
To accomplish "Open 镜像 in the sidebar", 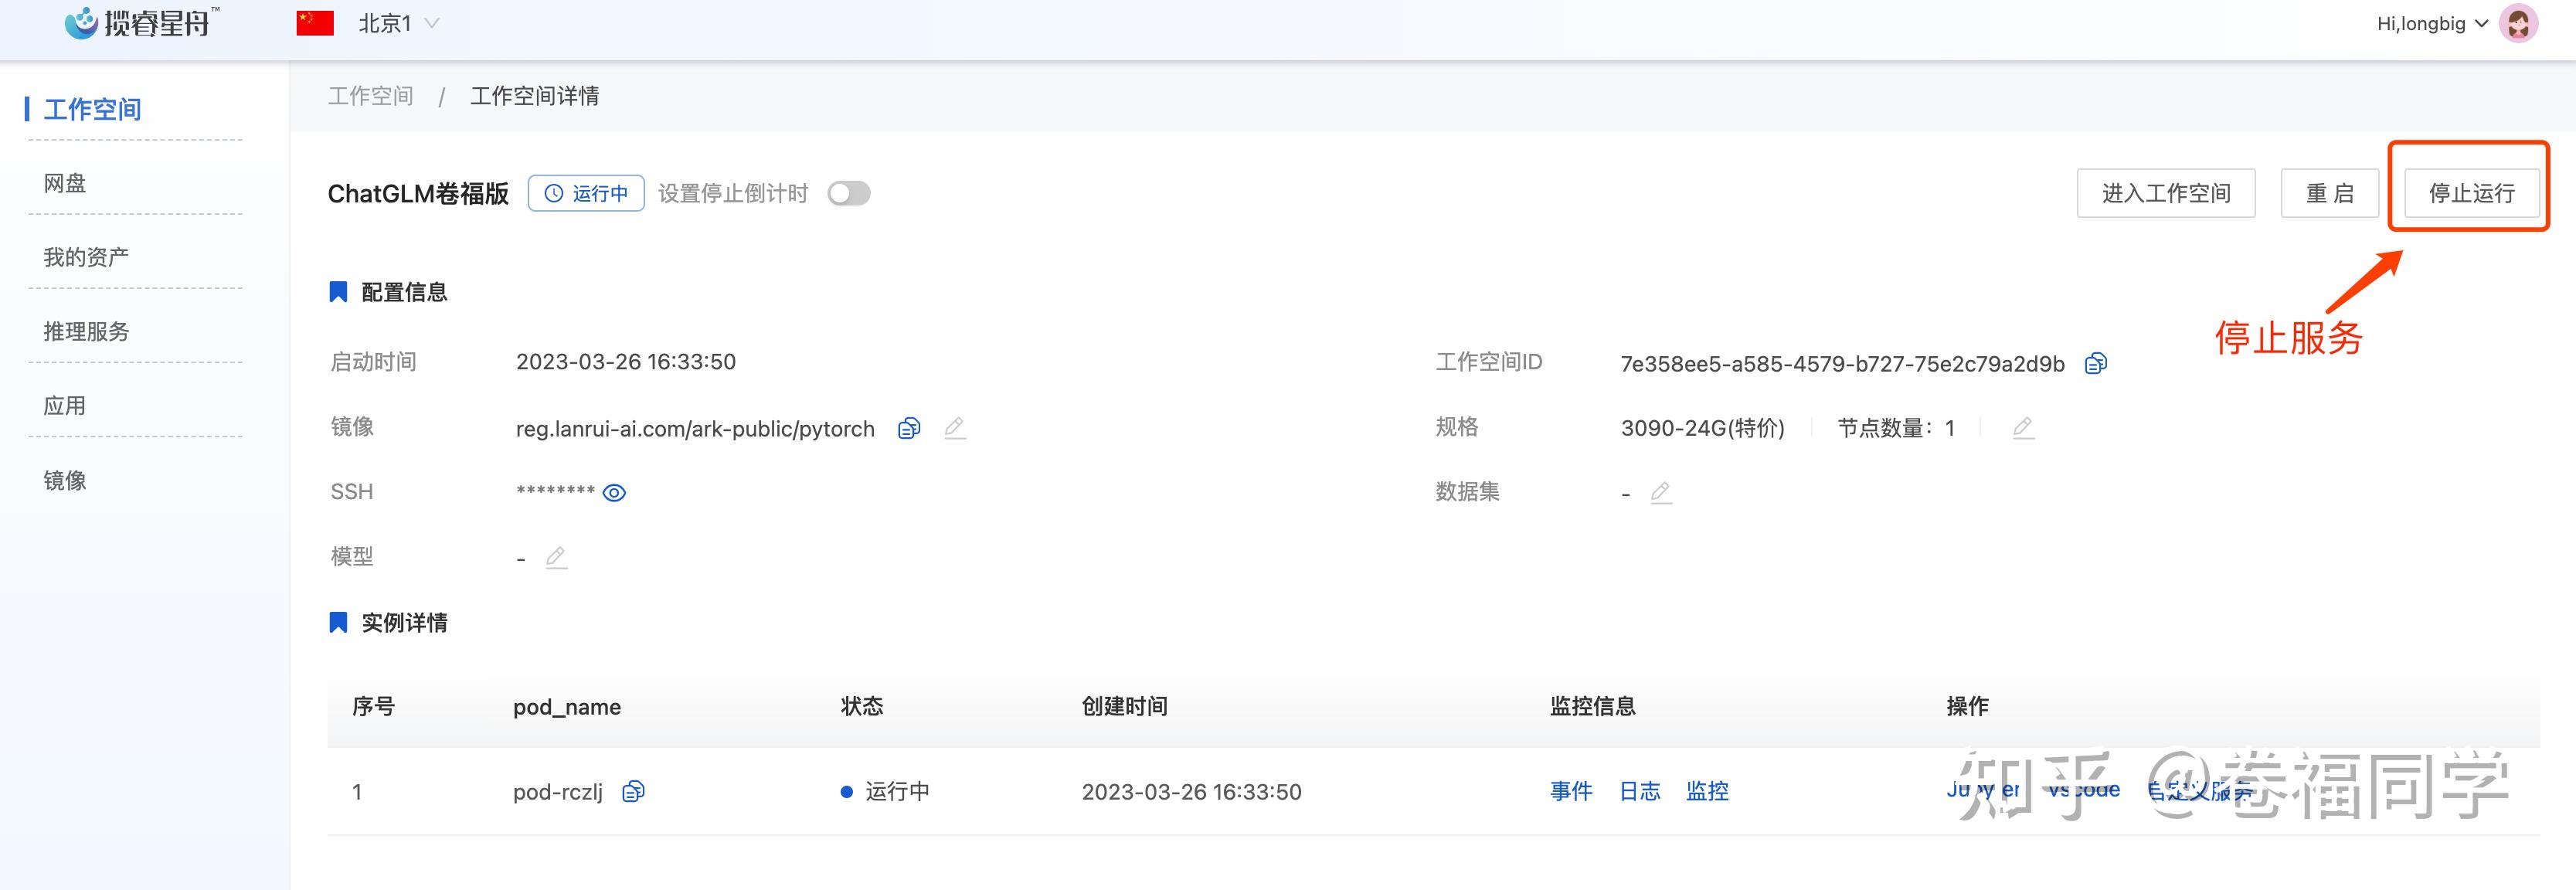I will [x=65, y=480].
